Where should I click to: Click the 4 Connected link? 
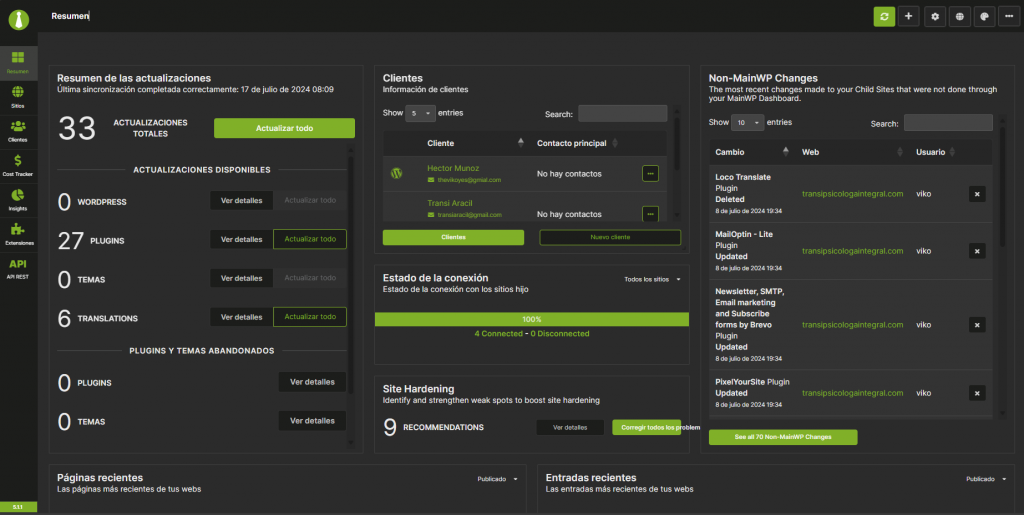498,334
